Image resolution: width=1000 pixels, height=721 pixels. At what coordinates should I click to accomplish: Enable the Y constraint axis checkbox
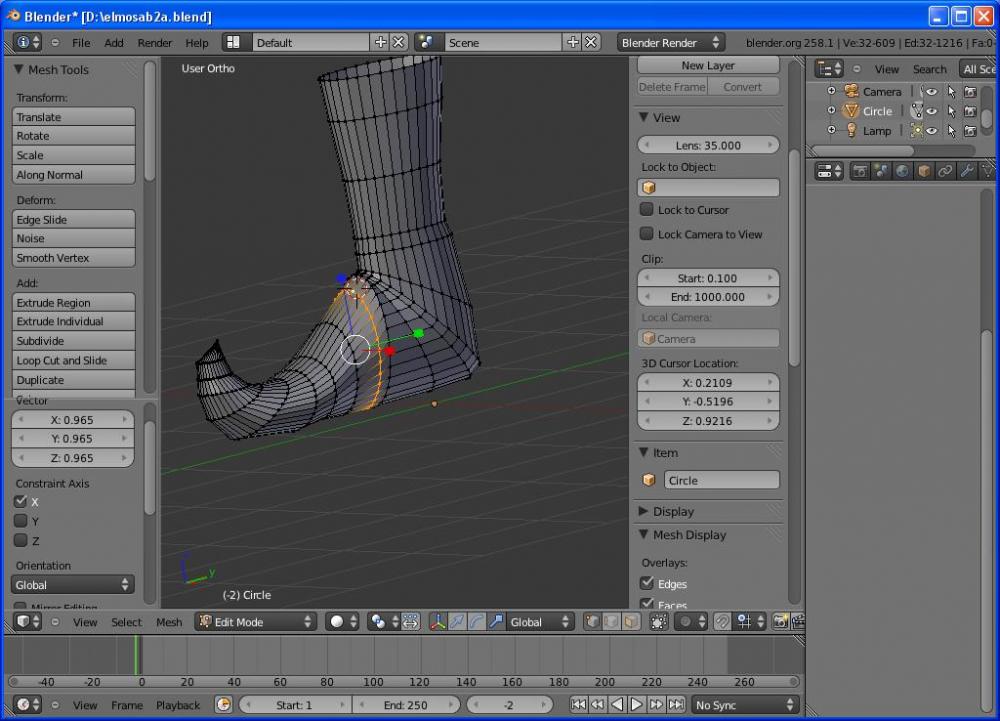tap(20, 521)
